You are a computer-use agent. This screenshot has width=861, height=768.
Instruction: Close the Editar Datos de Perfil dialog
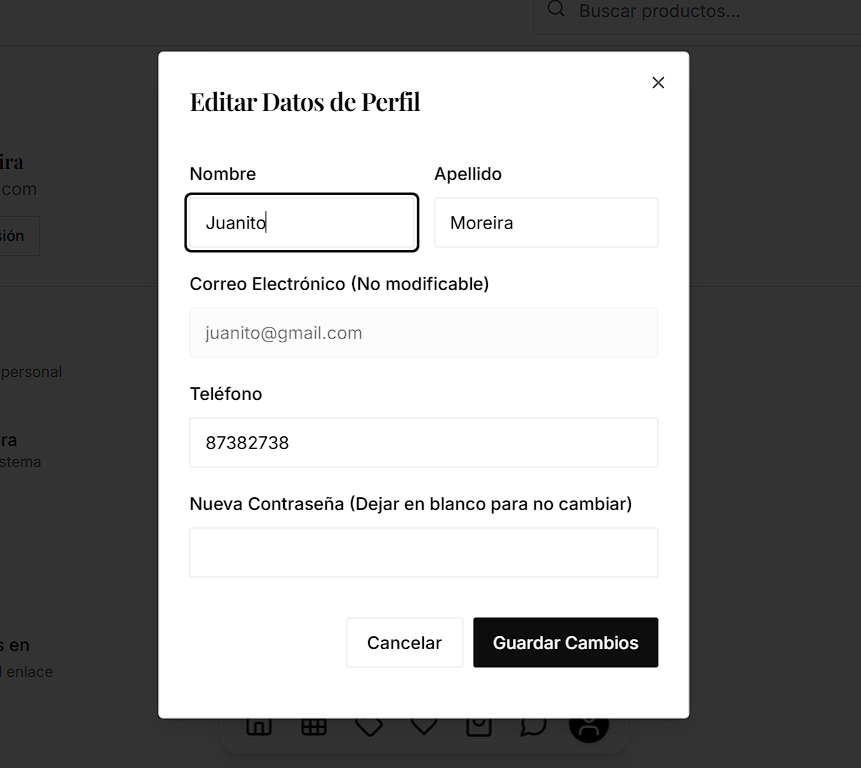(658, 82)
